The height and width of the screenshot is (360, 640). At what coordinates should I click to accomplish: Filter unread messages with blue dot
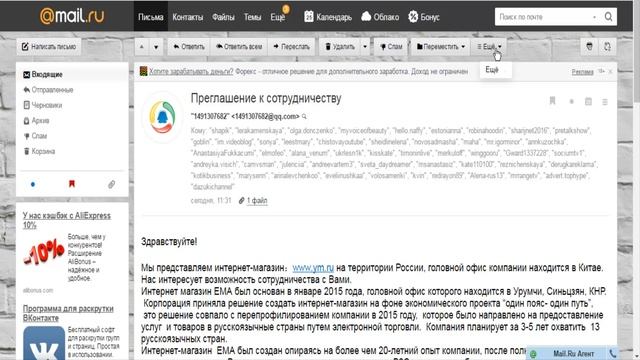tap(33, 184)
